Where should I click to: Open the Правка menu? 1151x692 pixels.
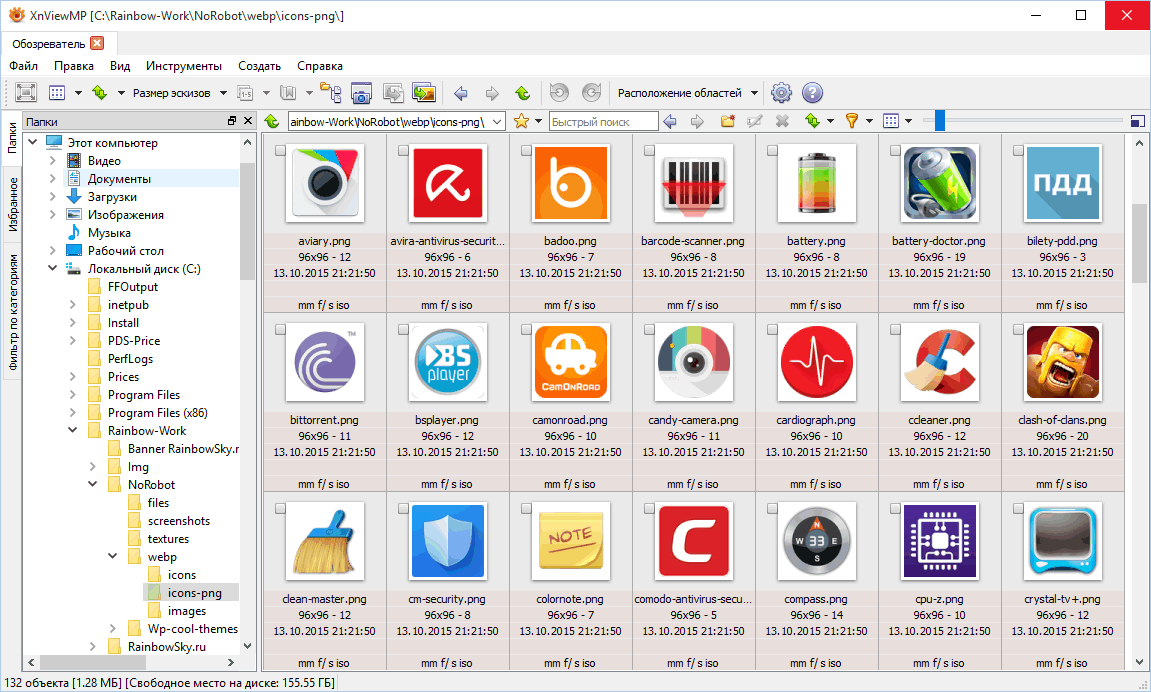tap(73, 66)
